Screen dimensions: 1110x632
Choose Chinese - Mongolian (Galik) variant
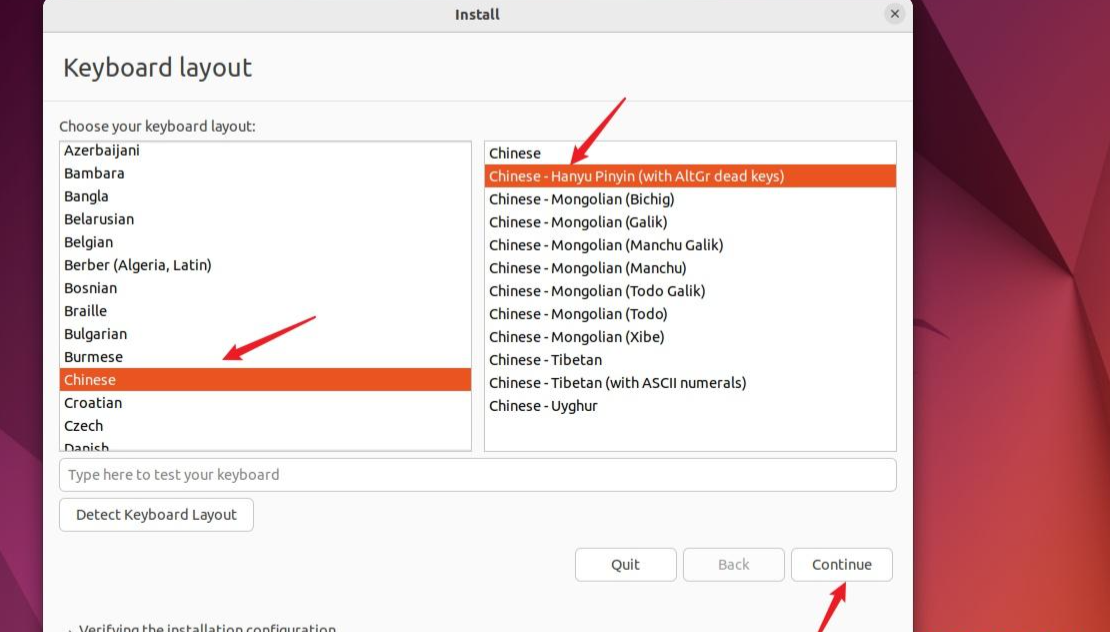click(x=690, y=222)
